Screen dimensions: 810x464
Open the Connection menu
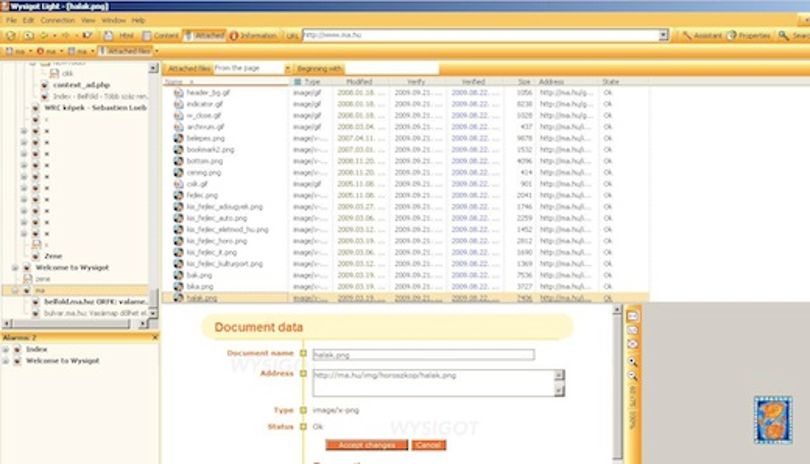point(57,20)
